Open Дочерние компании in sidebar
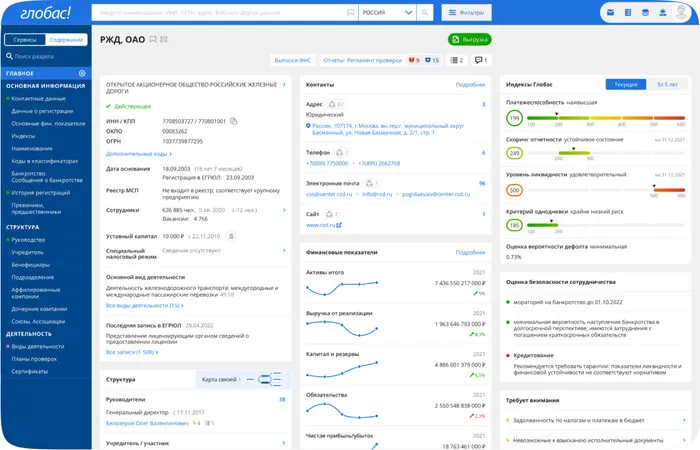This screenshot has height=450, width=700. point(39,309)
